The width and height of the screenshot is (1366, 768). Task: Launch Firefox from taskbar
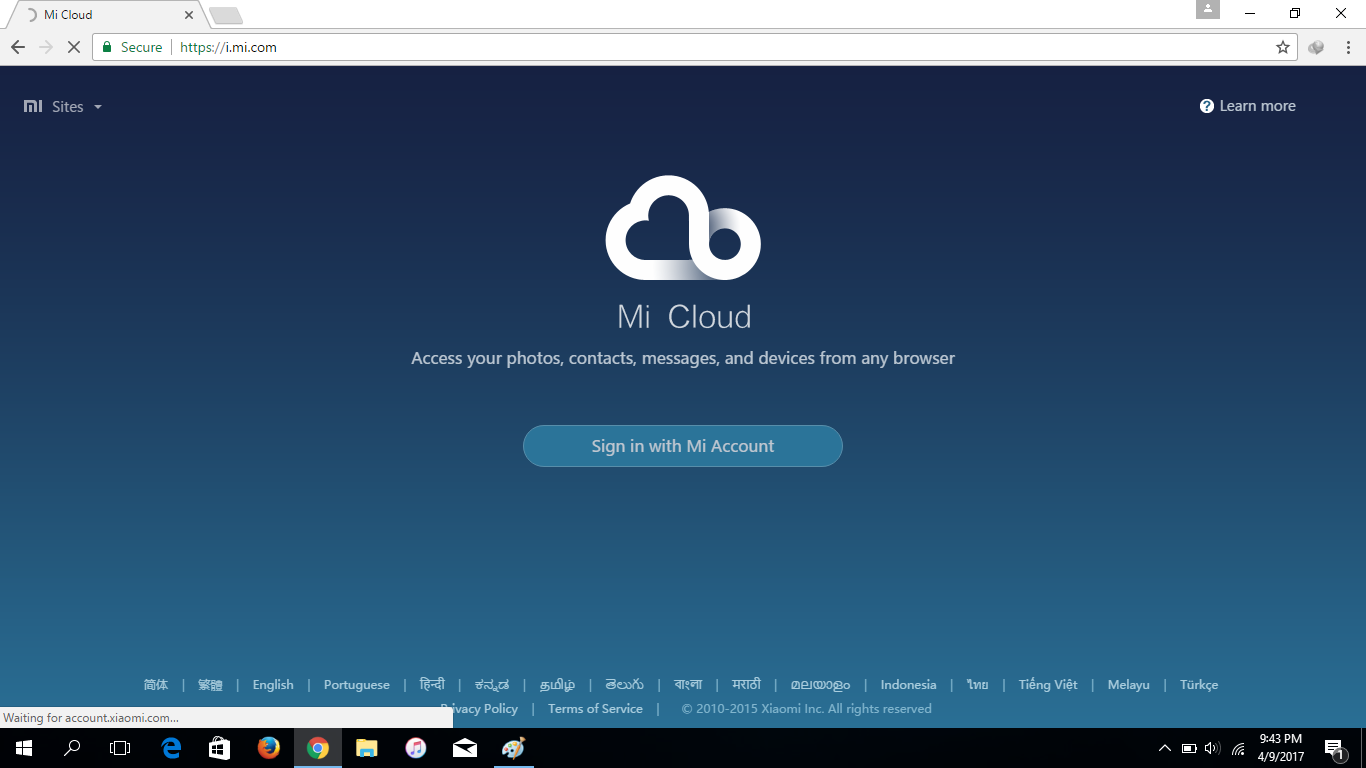[269, 748]
